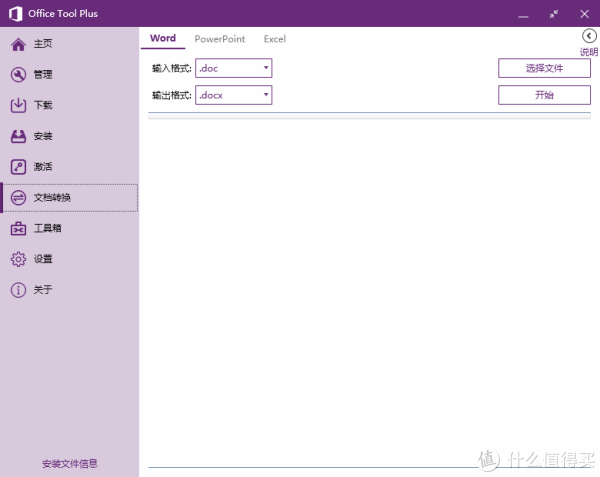Switch to the PowerPoint tab
This screenshot has height=477, width=600.
(x=220, y=39)
